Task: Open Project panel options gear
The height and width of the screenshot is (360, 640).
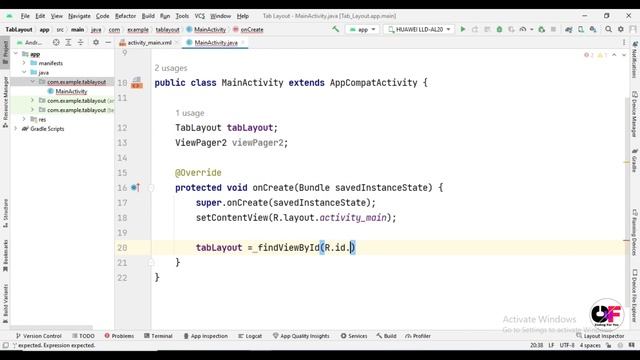Action: tap(96, 42)
